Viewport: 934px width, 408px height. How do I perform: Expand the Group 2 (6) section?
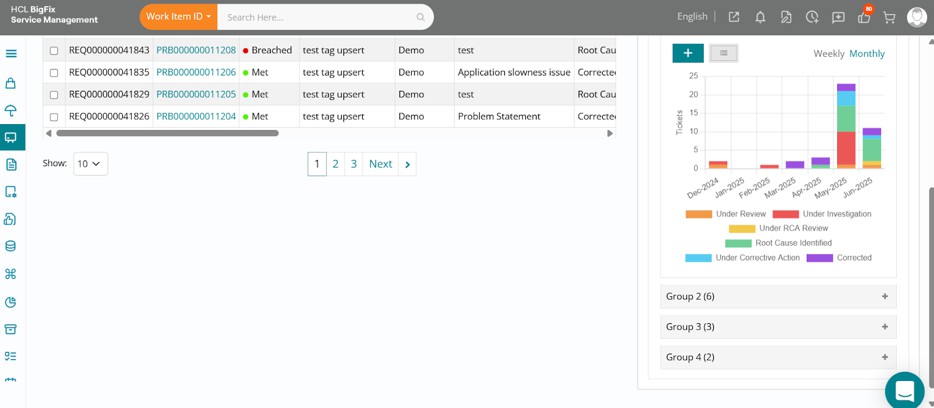click(x=778, y=296)
